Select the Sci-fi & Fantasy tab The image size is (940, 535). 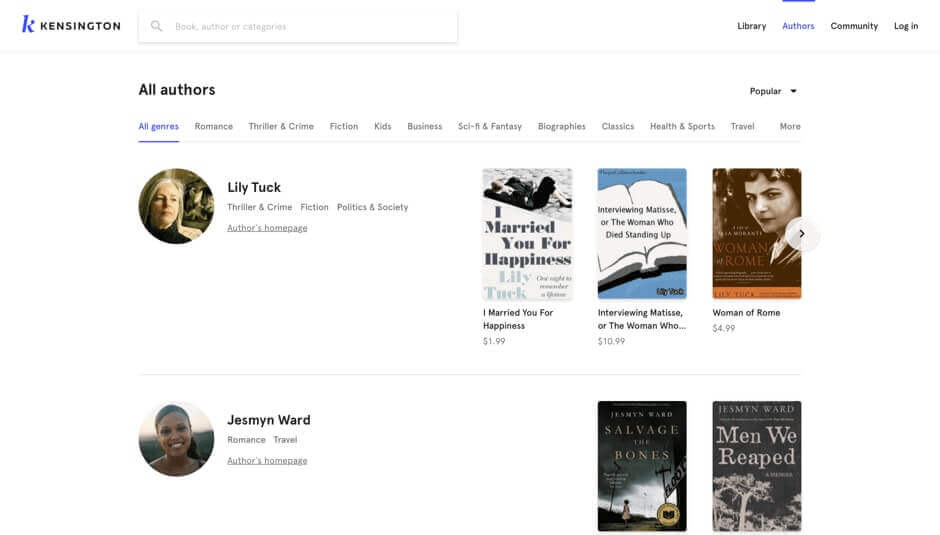pyautogui.click(x=489, y=127)
